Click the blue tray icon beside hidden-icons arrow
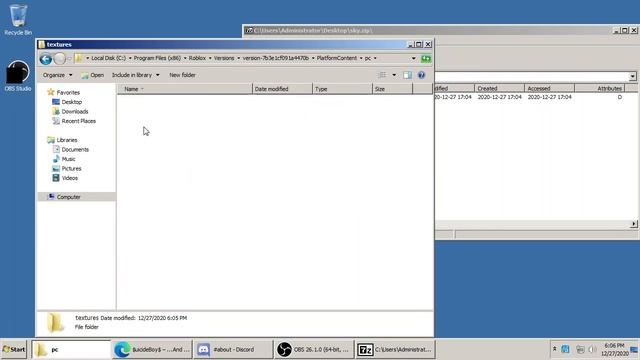The height and width of the screenshot is (360, 640). [x=565, y=349]
